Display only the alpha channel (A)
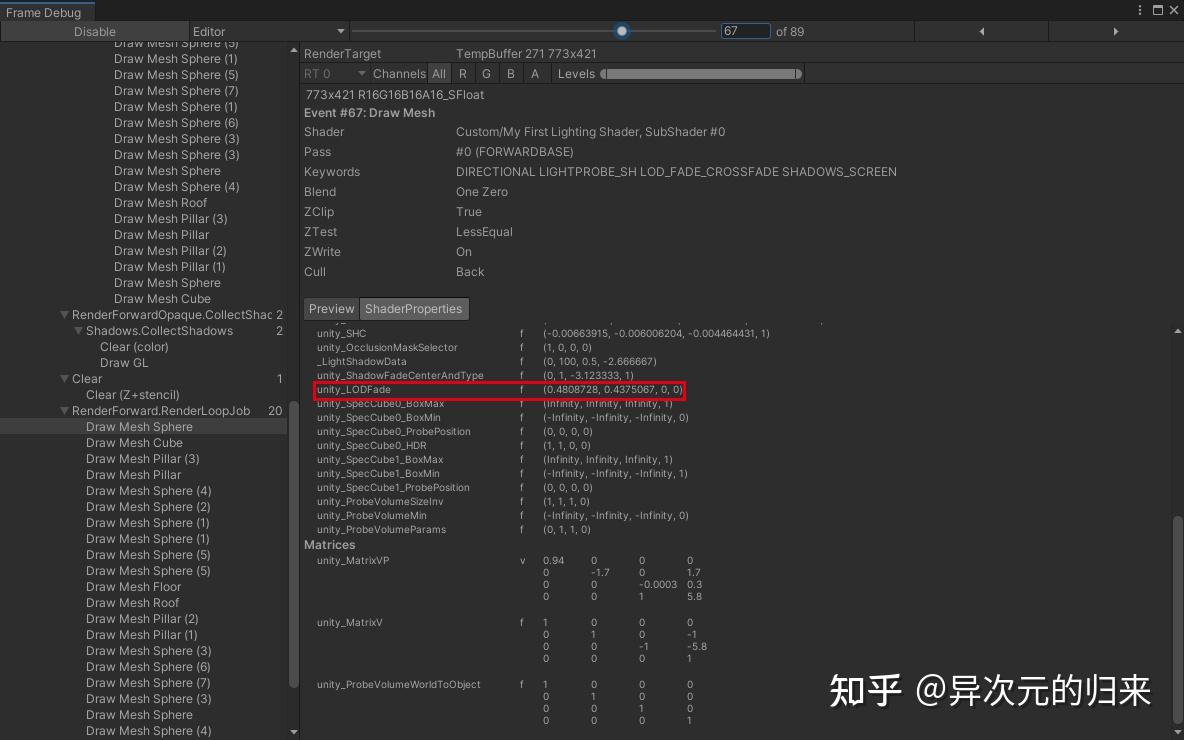Viewport: 1184px width, 740px height. coord(535,73)
